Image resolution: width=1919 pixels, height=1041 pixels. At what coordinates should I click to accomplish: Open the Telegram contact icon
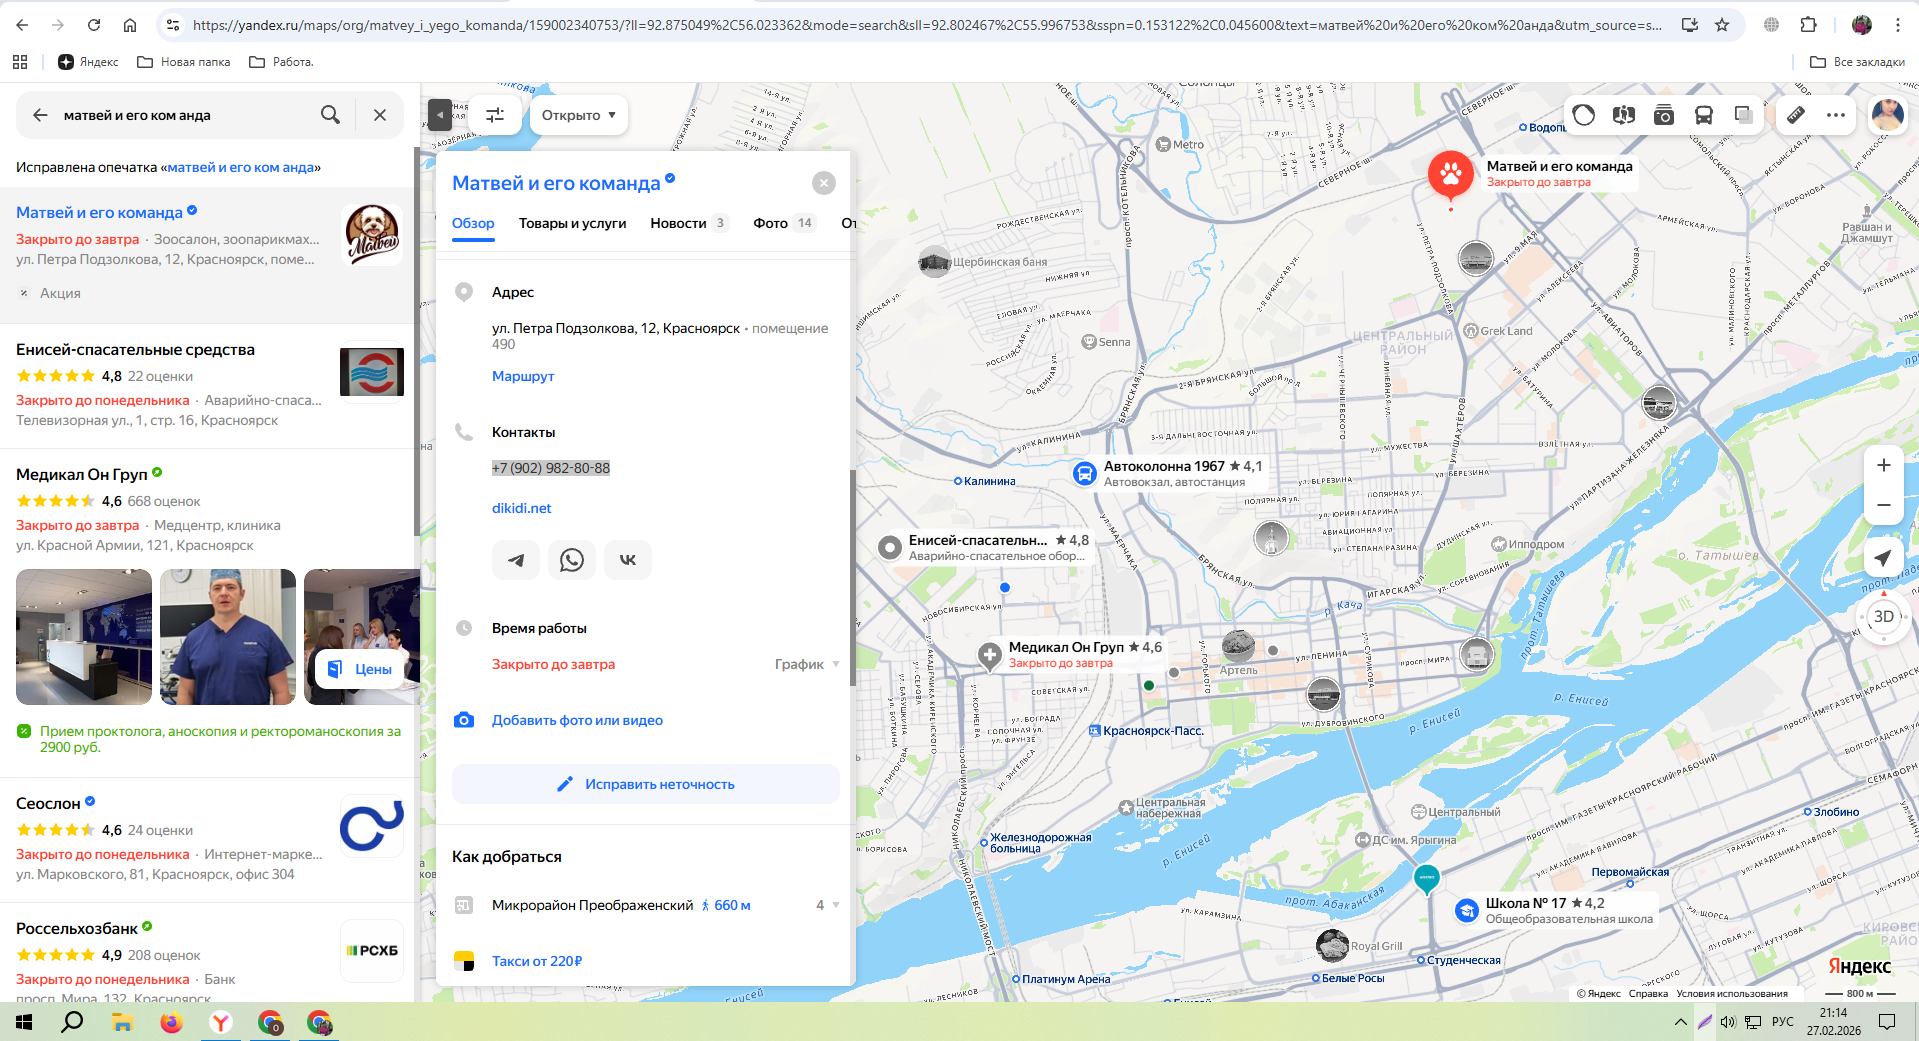coord(515,560)
